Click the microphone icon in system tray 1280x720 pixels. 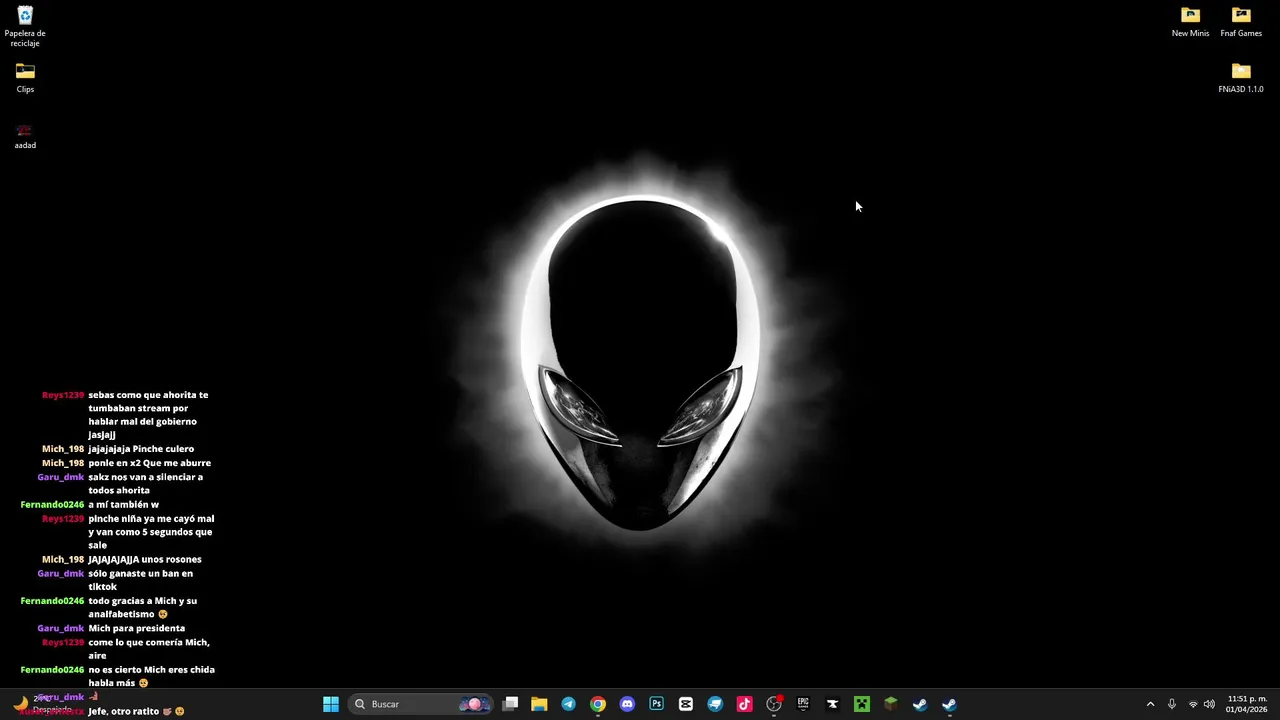pyautogui.click(x=1171, y=704)
